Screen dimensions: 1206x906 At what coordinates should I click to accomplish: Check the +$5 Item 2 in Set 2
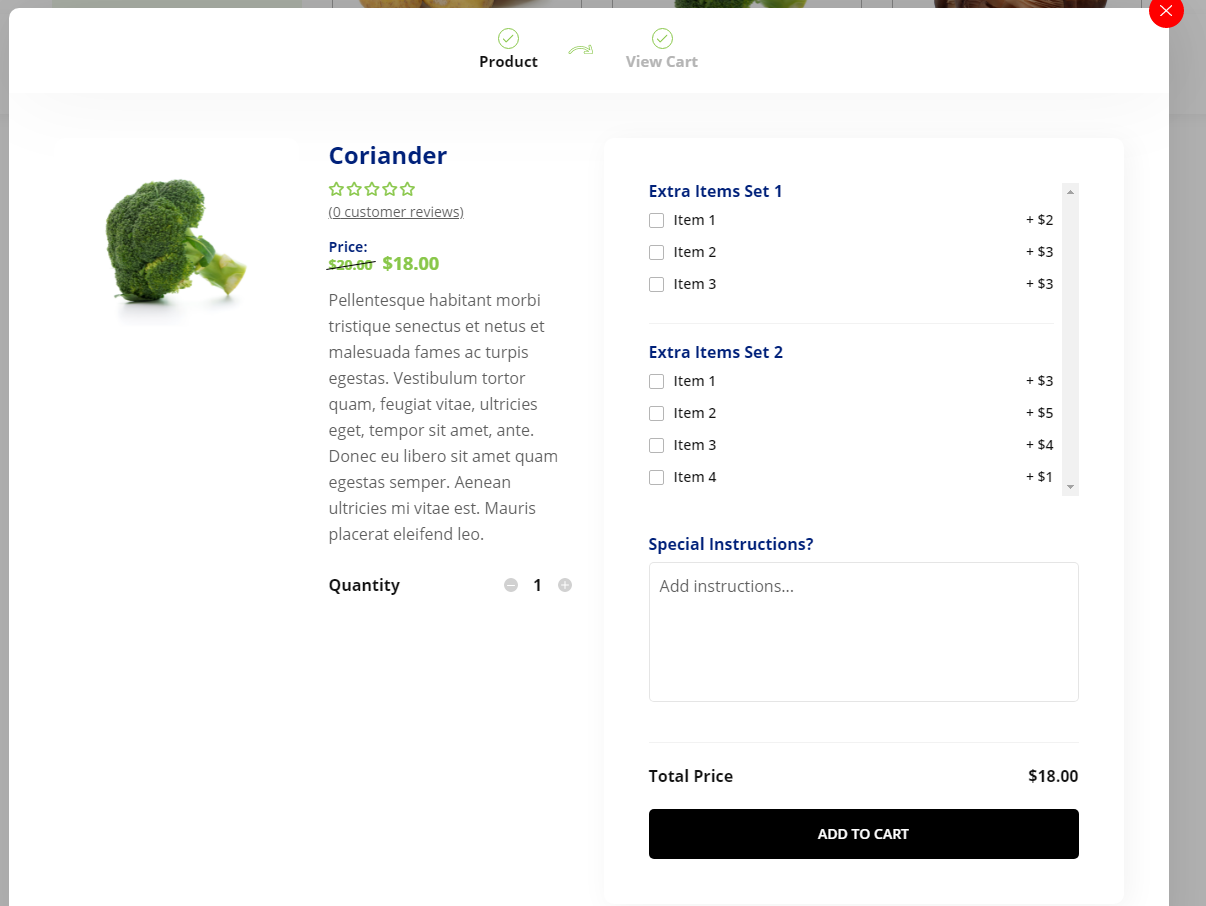tap(657, 413)
